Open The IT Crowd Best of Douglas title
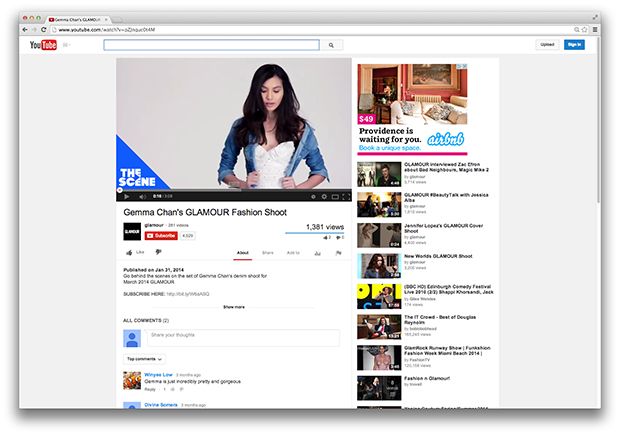This screenshot has height=435, width=620. tap(440, 320)
